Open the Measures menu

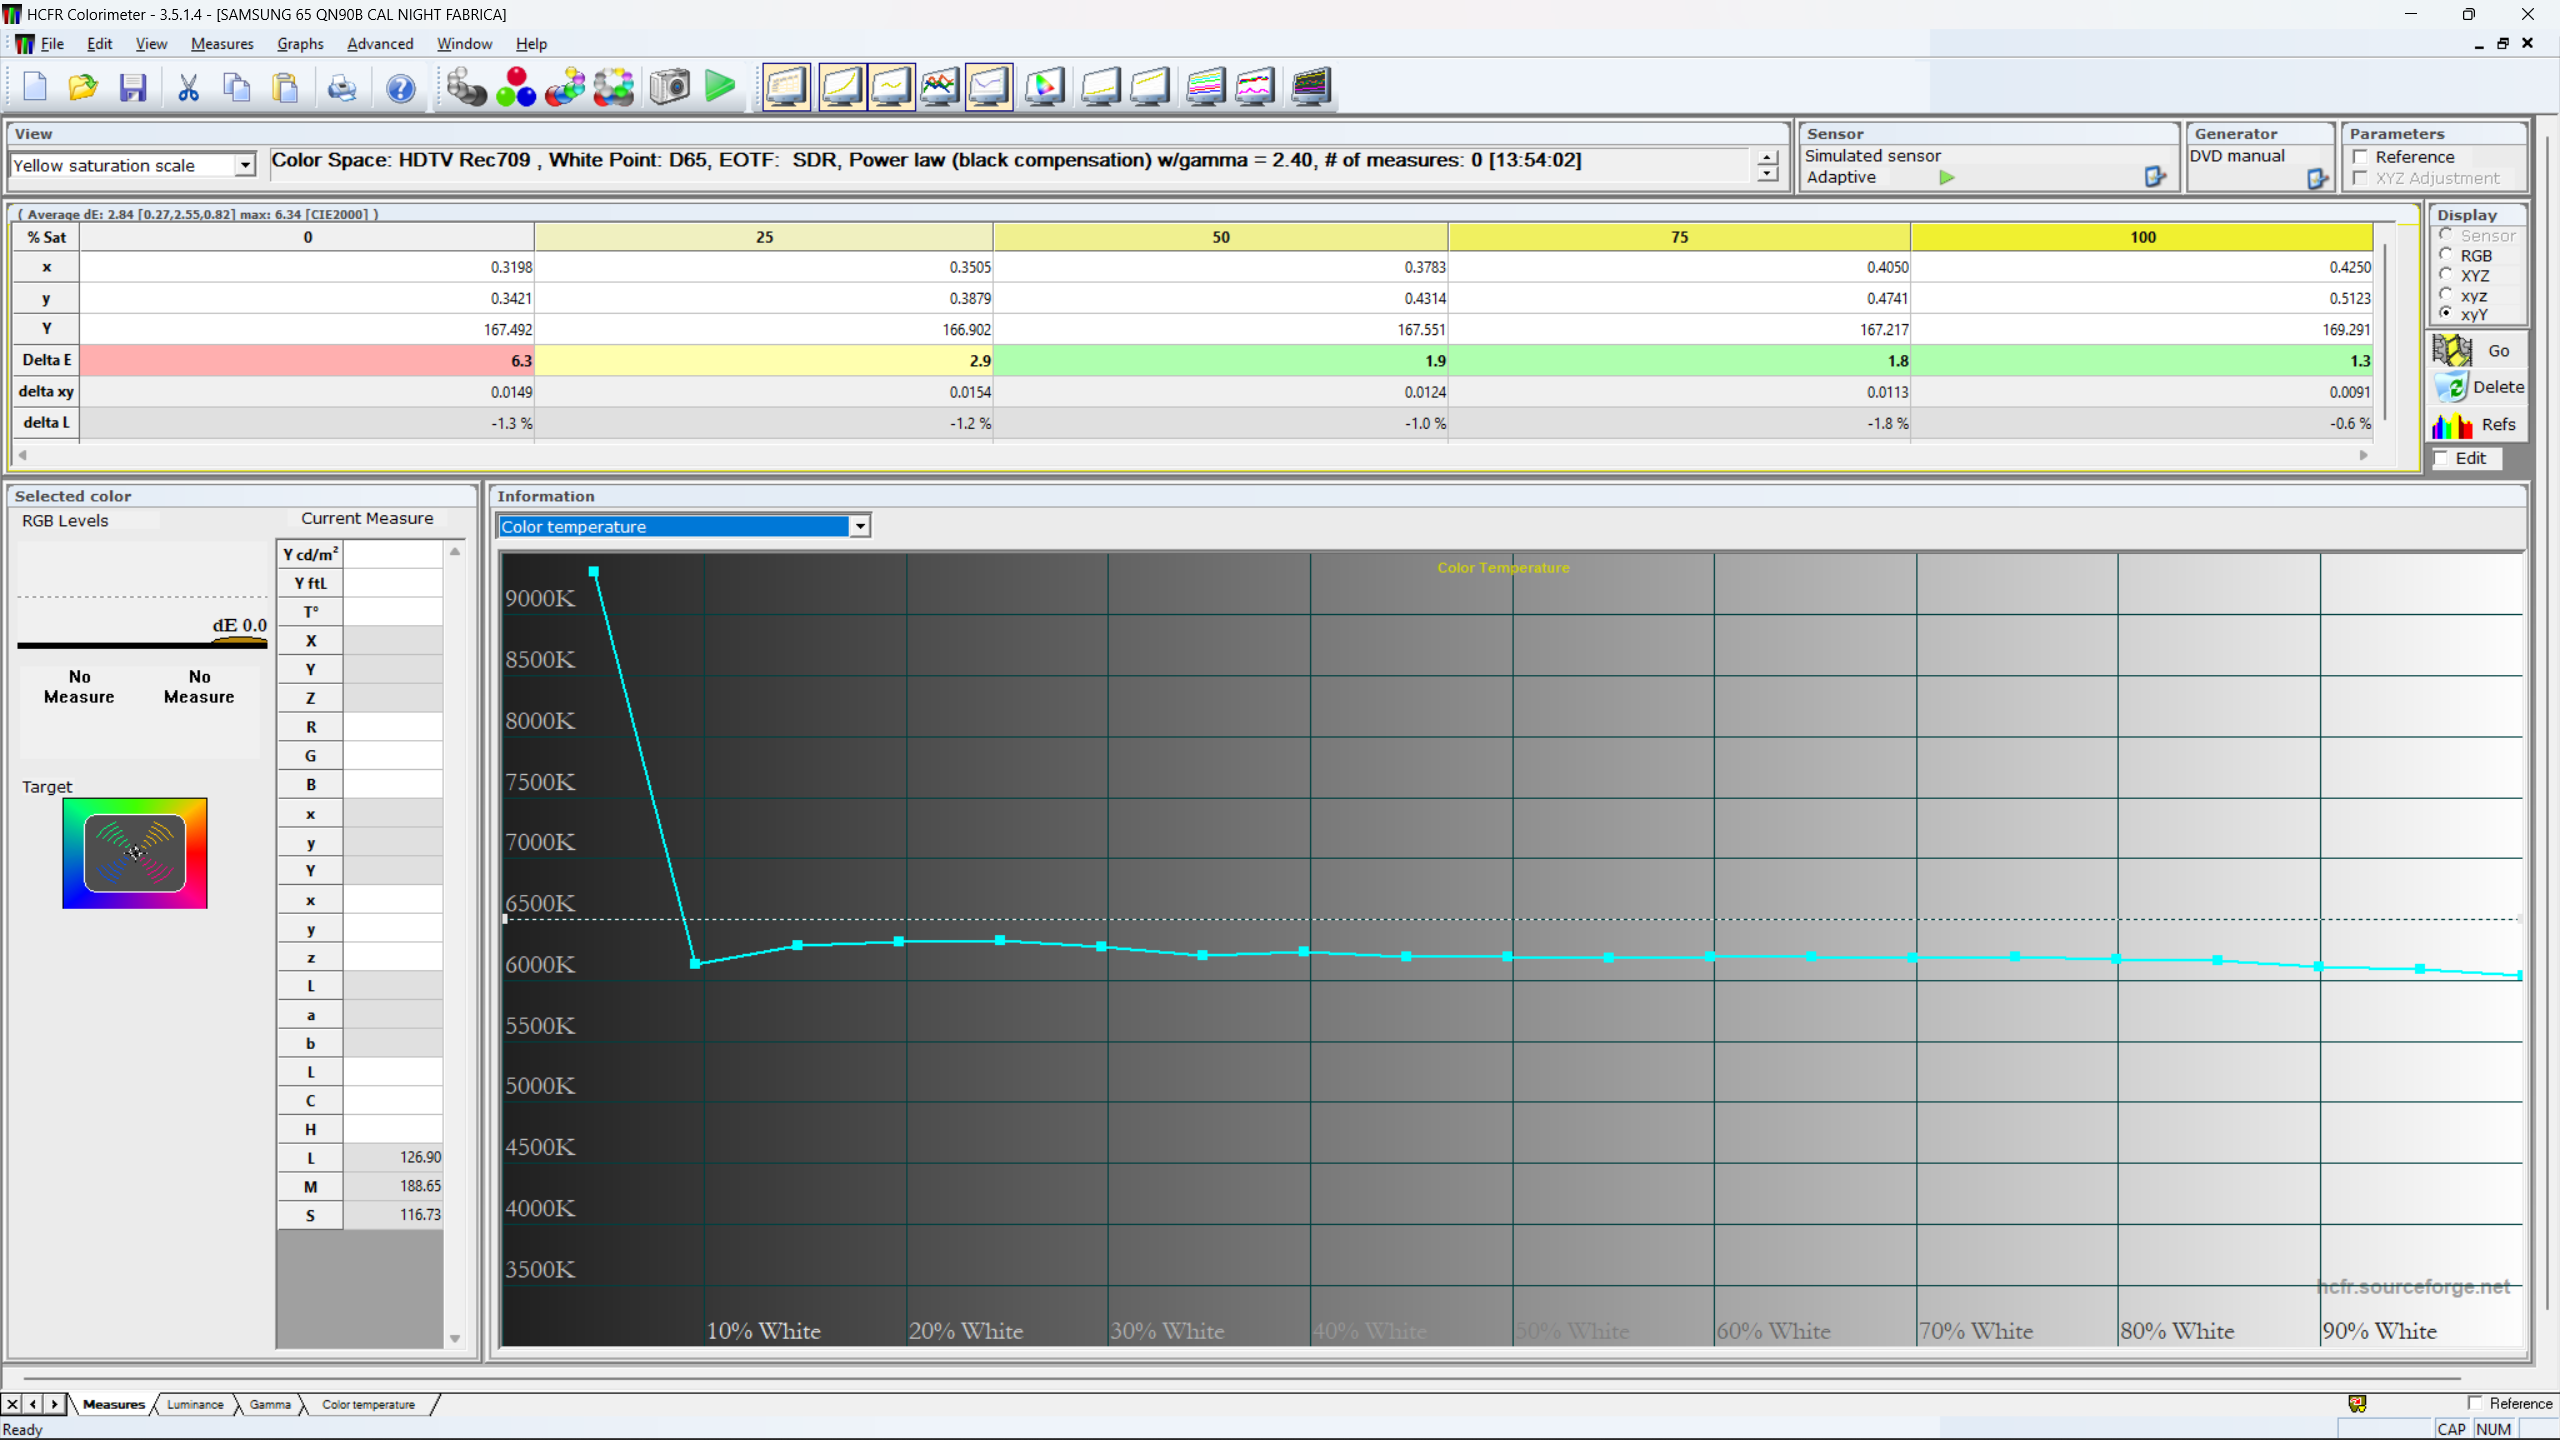click(221, 44)
